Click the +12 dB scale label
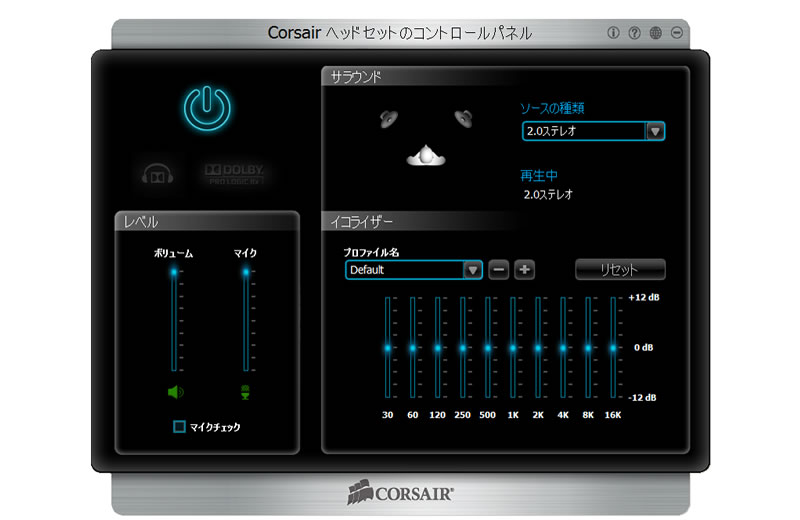The height and width of the screenshot is (520, 800). [x=644, y=298]
